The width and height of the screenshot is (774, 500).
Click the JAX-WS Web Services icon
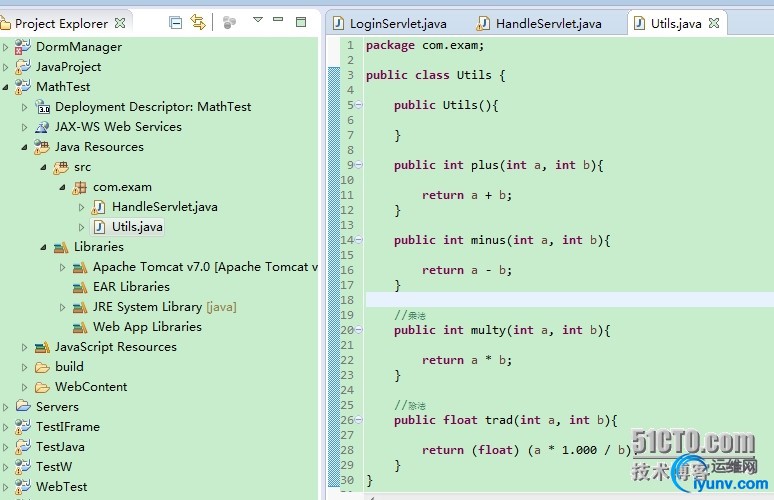coord(42,127)
